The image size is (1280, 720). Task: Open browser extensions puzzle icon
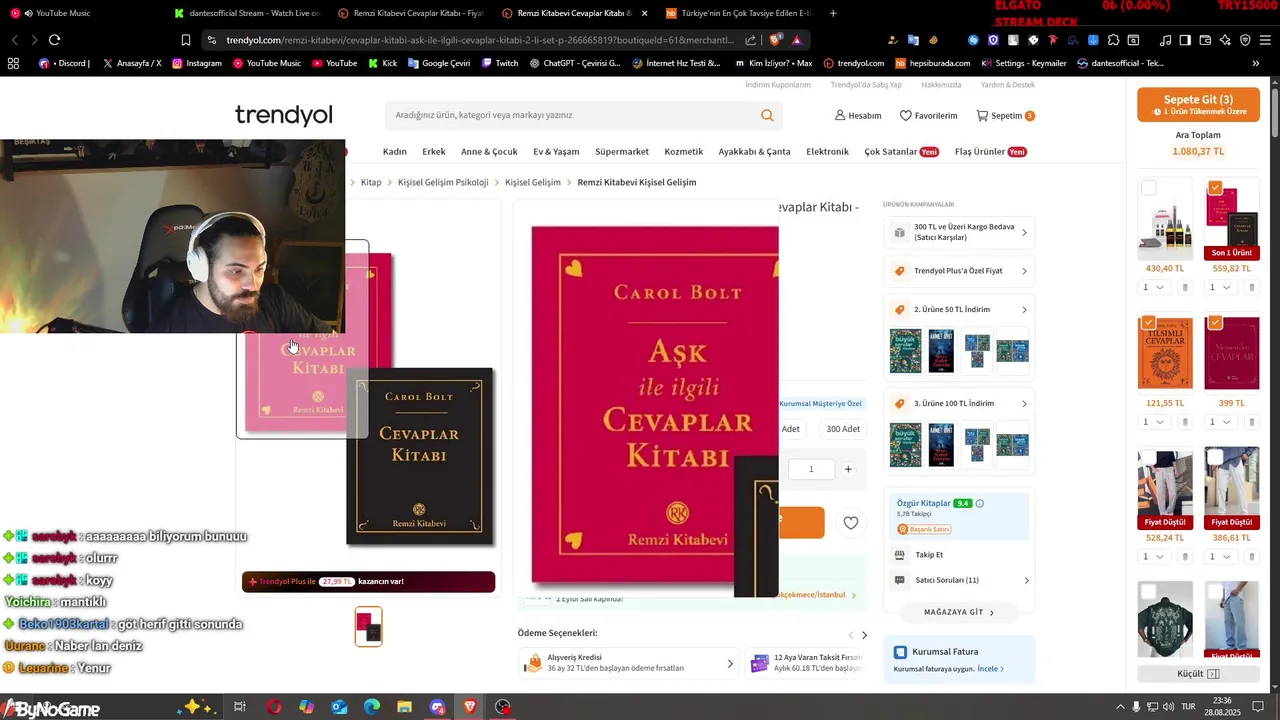(1113, 40)
